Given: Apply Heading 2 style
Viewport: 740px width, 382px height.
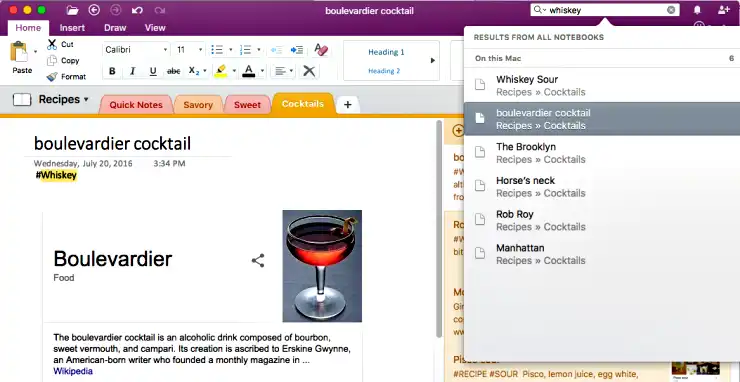Looking at the screenshot, I should click(x=384, y=71).
